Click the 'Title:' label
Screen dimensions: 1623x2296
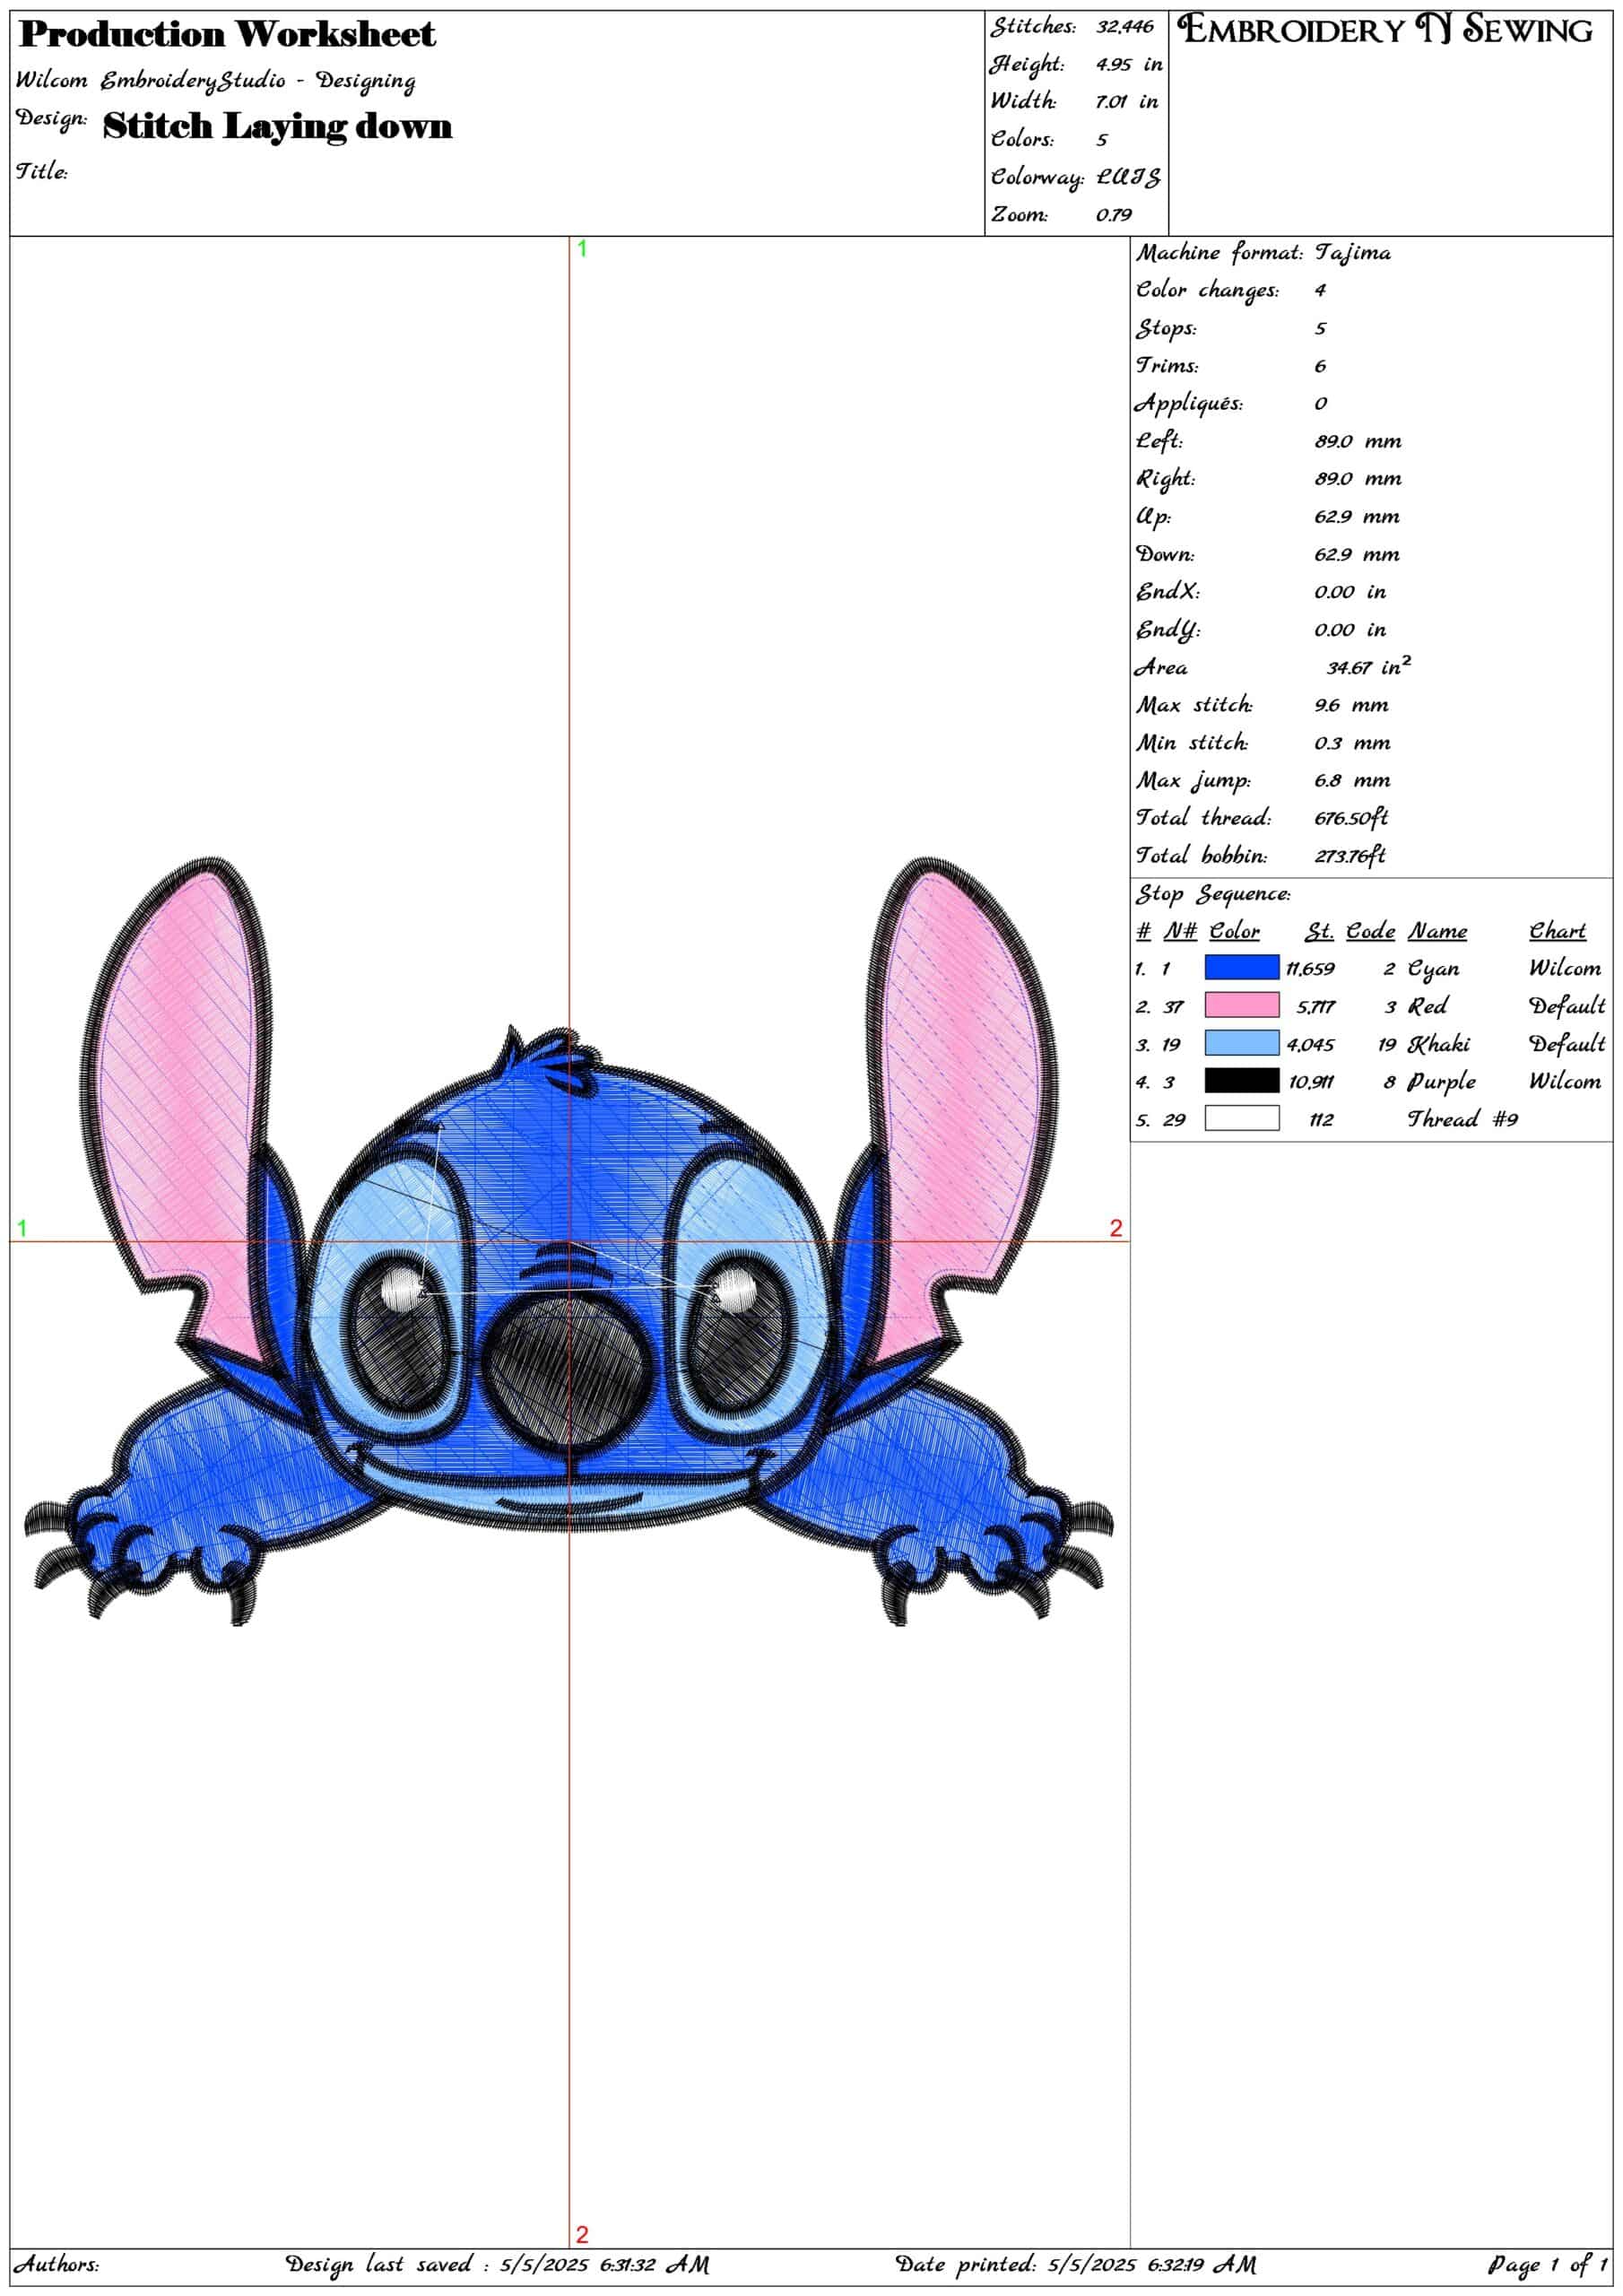point(42,171)
